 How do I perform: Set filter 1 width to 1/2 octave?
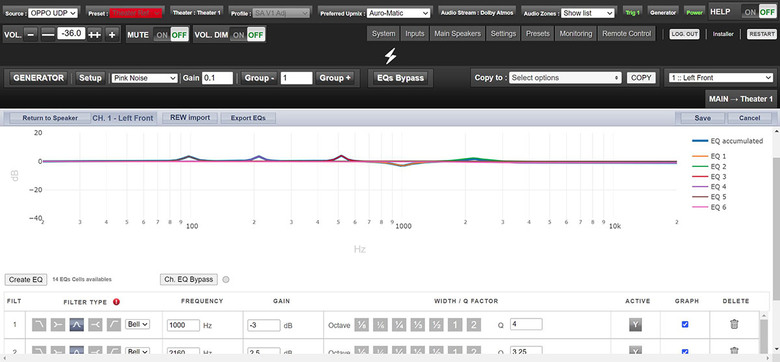tap(436, 325)
